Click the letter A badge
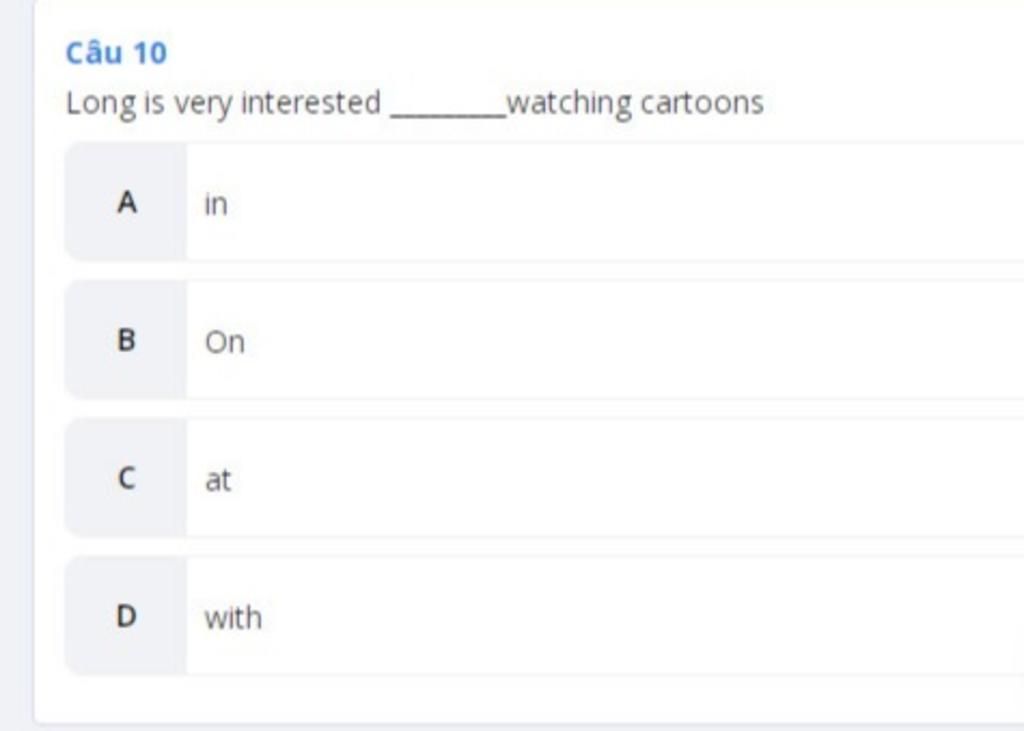The height and width of the screenshot is (731, 1024). [x=127, y=202]
